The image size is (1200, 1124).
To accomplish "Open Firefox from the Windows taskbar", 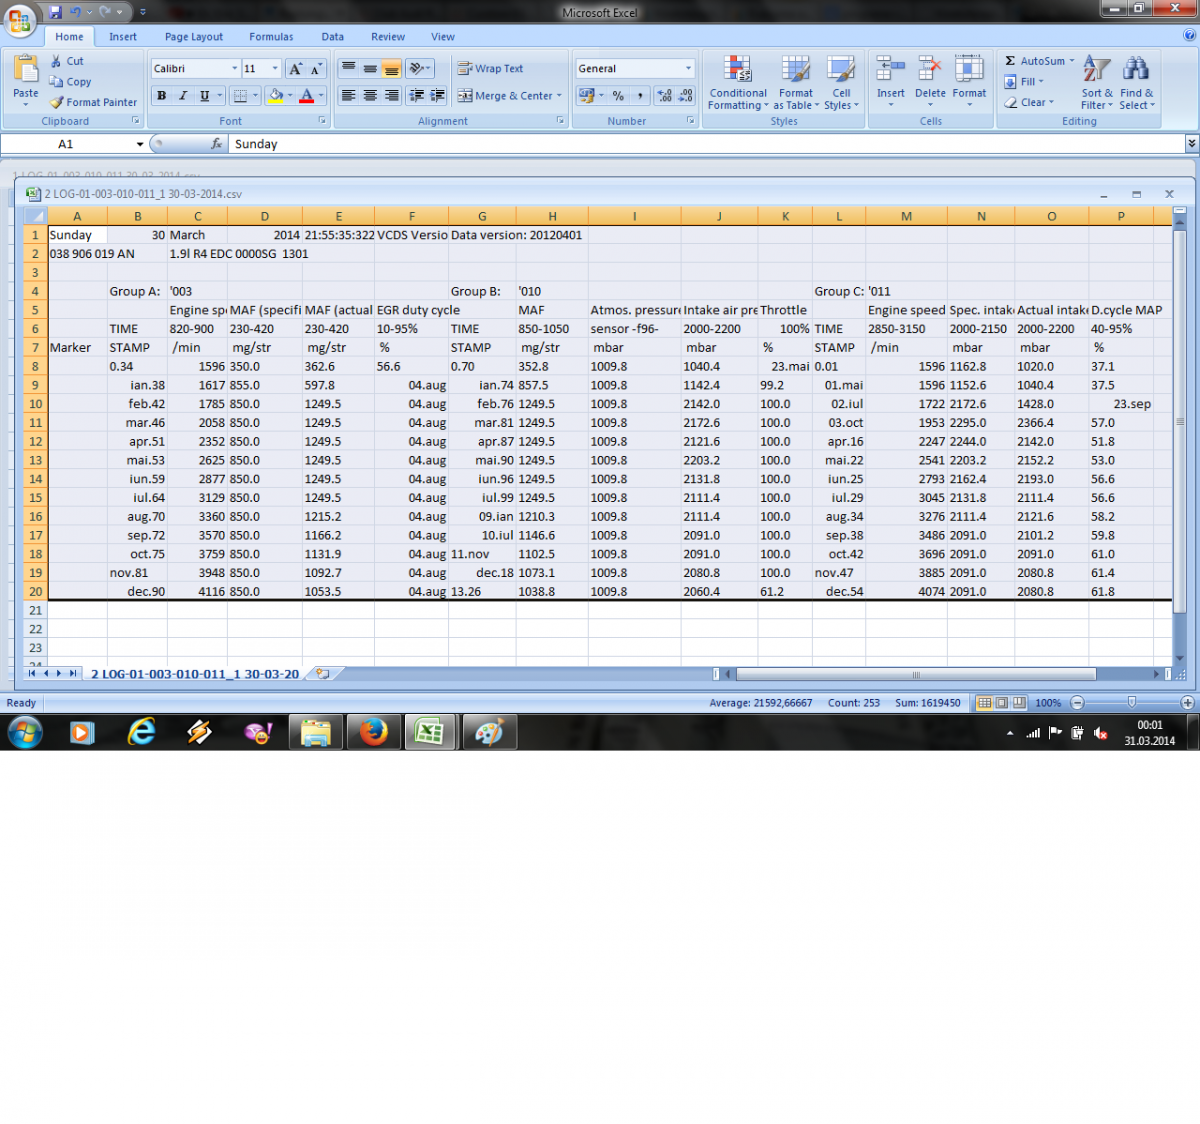I will point(374,732).
